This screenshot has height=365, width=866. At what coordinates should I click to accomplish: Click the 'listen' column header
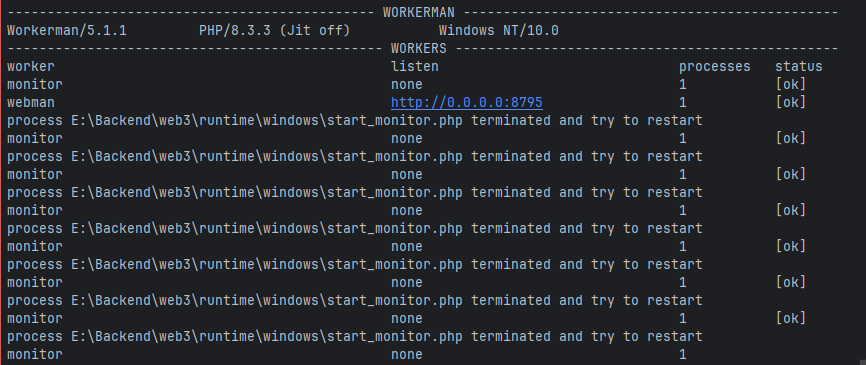[415, 67]
